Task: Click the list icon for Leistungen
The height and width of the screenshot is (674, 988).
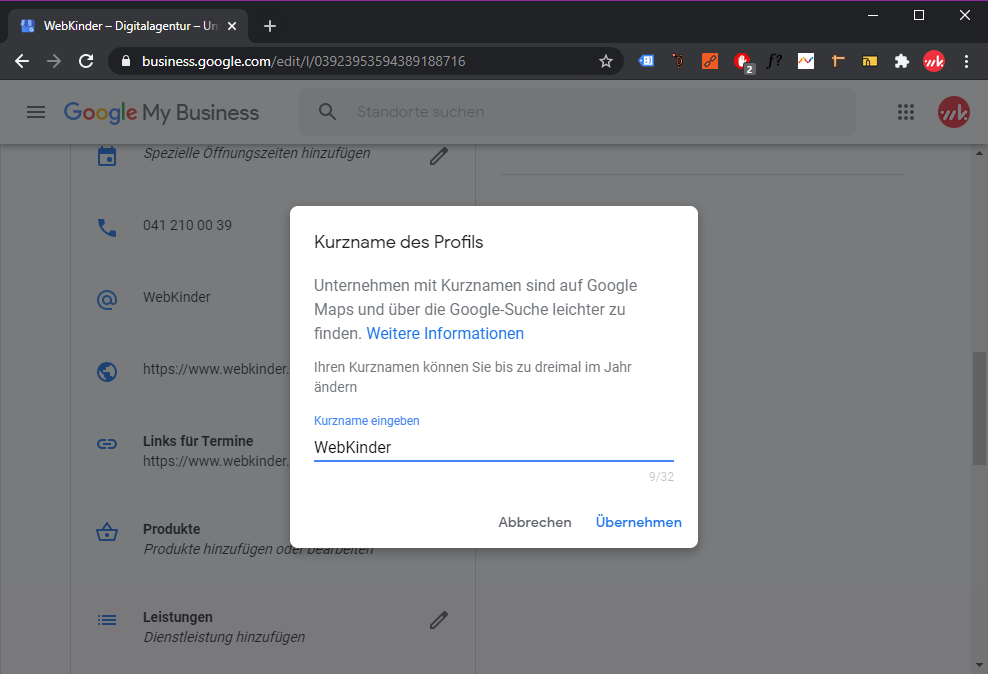Action: coord(107,620)
